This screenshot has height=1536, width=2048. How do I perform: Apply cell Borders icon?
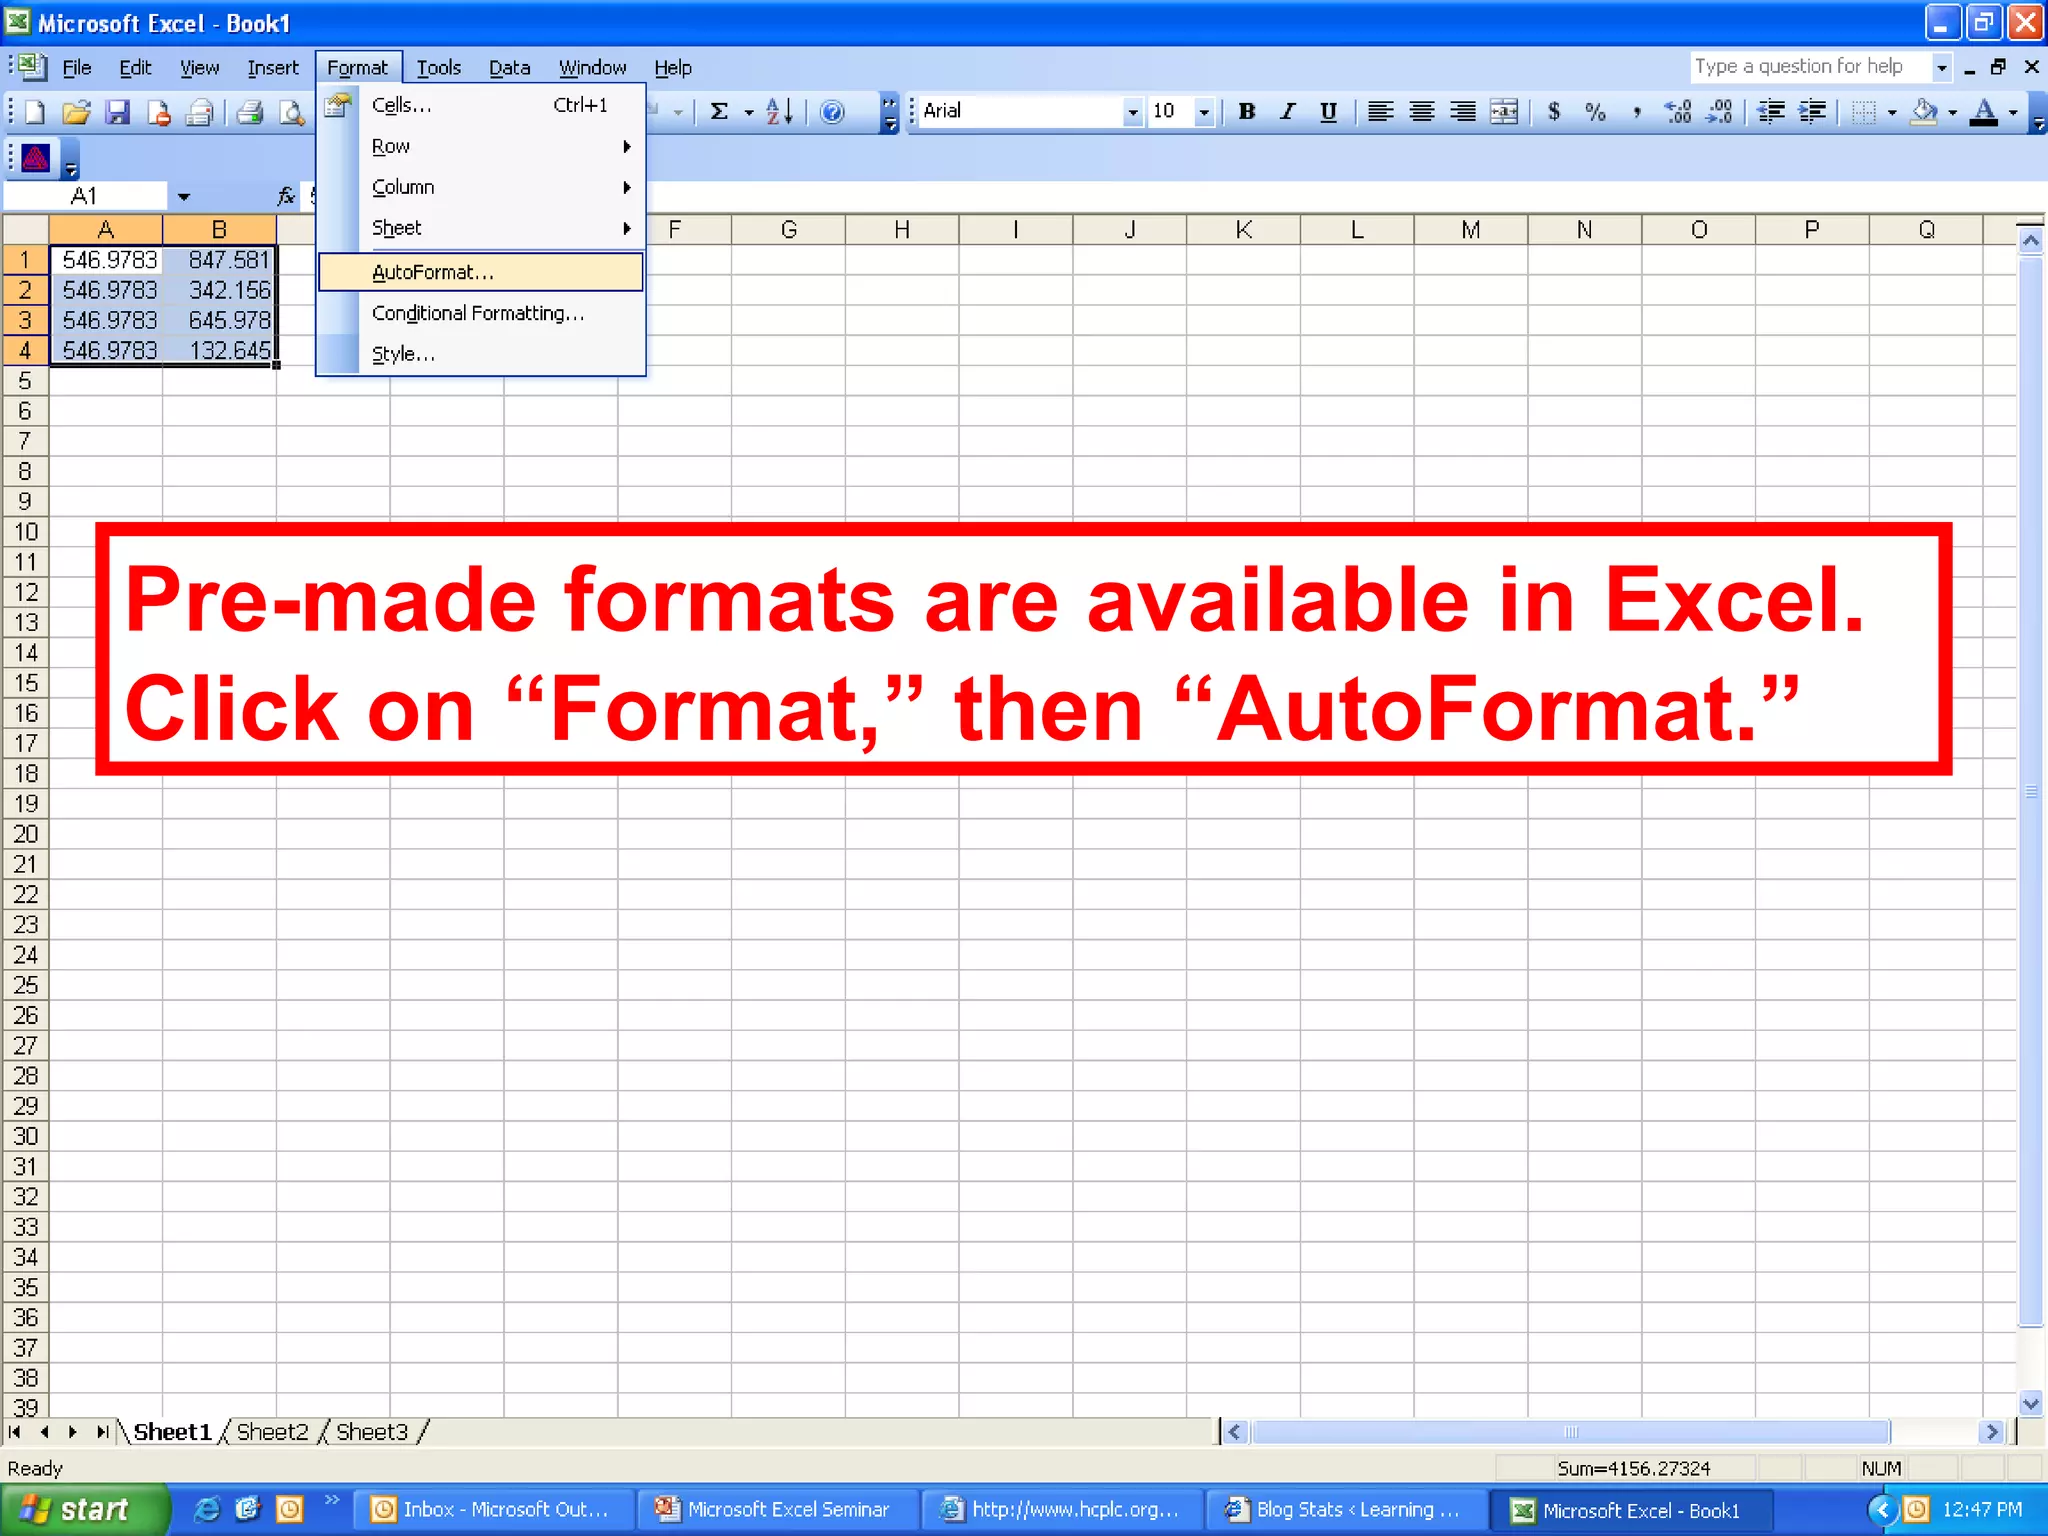tap(1863, 112)
